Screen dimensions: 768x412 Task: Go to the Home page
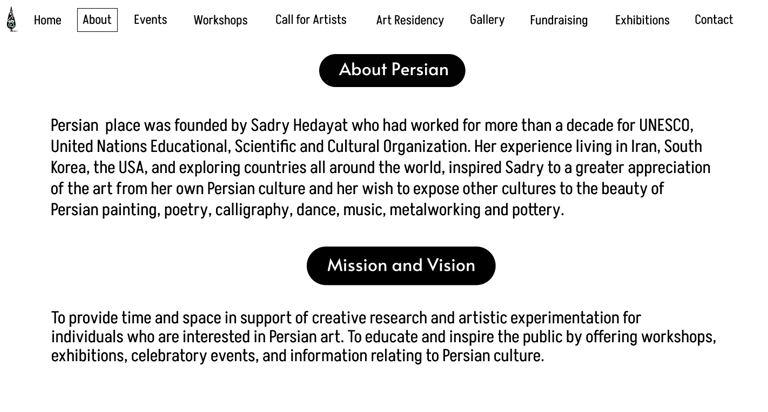(47, 20)
